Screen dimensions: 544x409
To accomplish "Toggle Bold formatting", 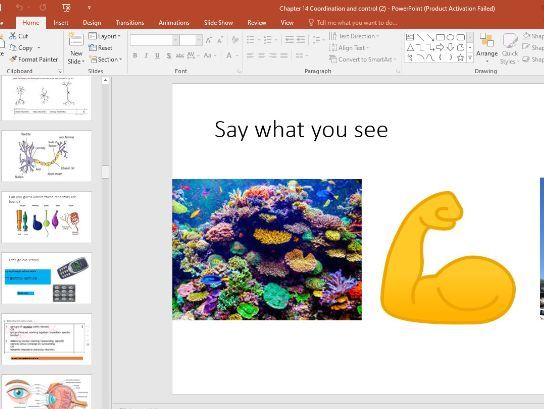I will point(135,56).
